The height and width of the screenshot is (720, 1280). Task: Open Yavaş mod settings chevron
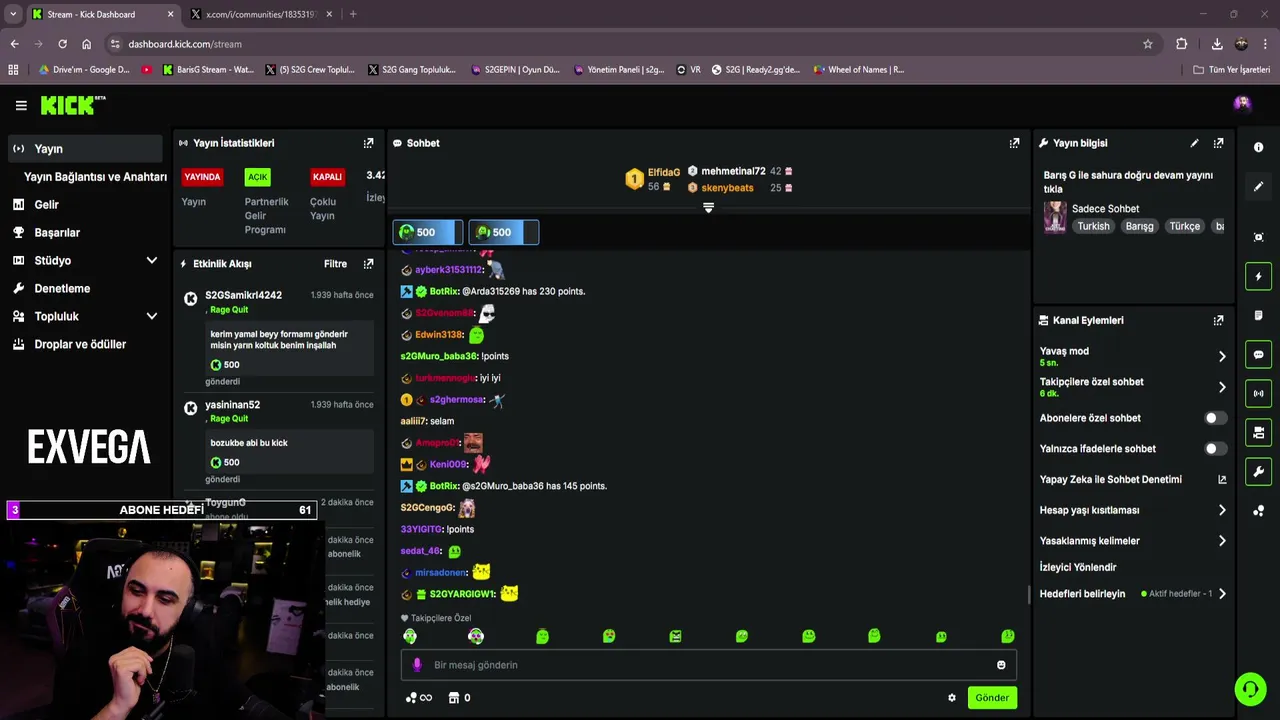pyautogui.click(x=1222, y=356)
